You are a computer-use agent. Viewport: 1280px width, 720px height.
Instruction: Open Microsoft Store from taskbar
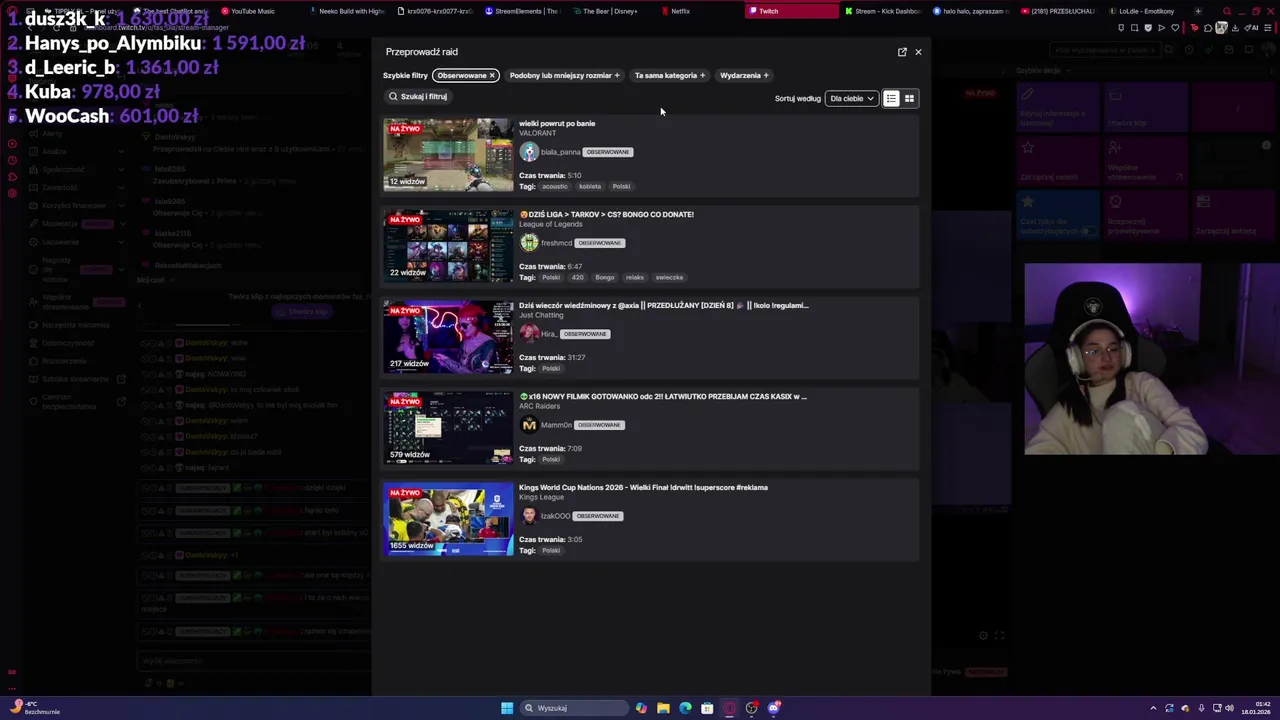[707, 708]
